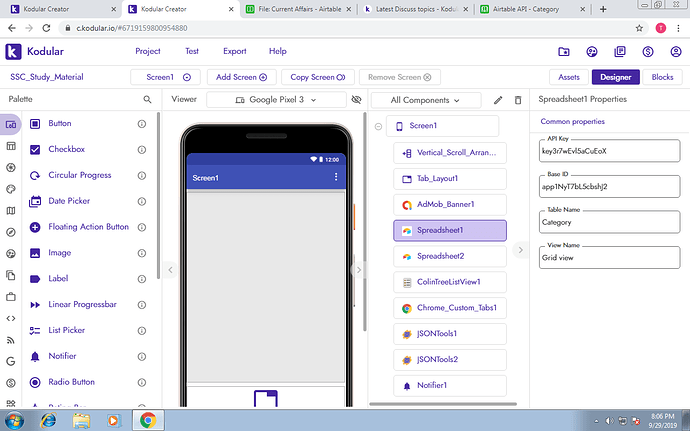Open the theme palette icon in header
The width and height of the screenshot is (690, 431).
coord(592,52)
